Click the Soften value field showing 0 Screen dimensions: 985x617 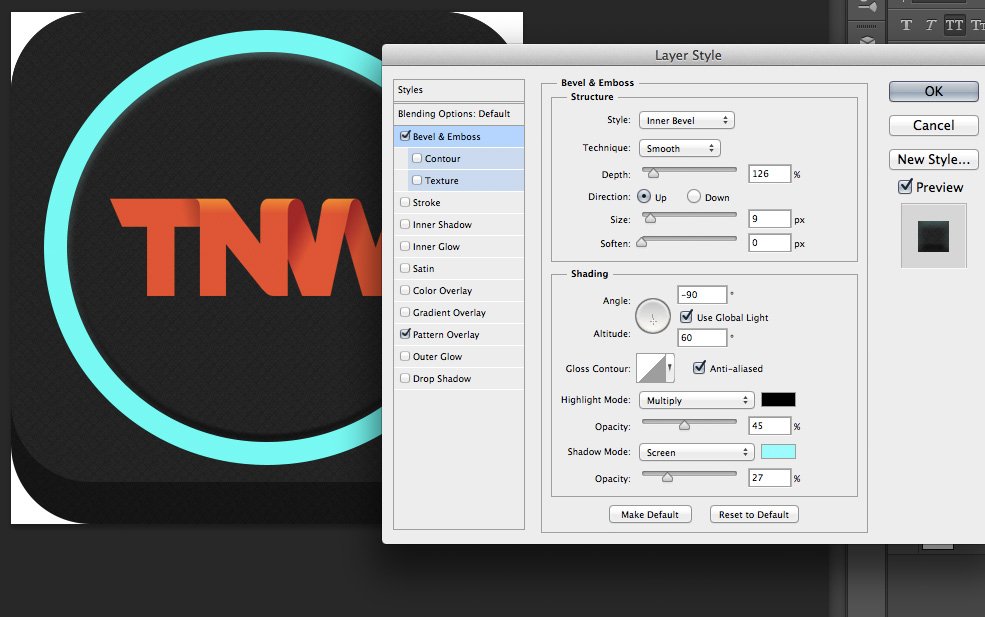[x=770, y=243]
